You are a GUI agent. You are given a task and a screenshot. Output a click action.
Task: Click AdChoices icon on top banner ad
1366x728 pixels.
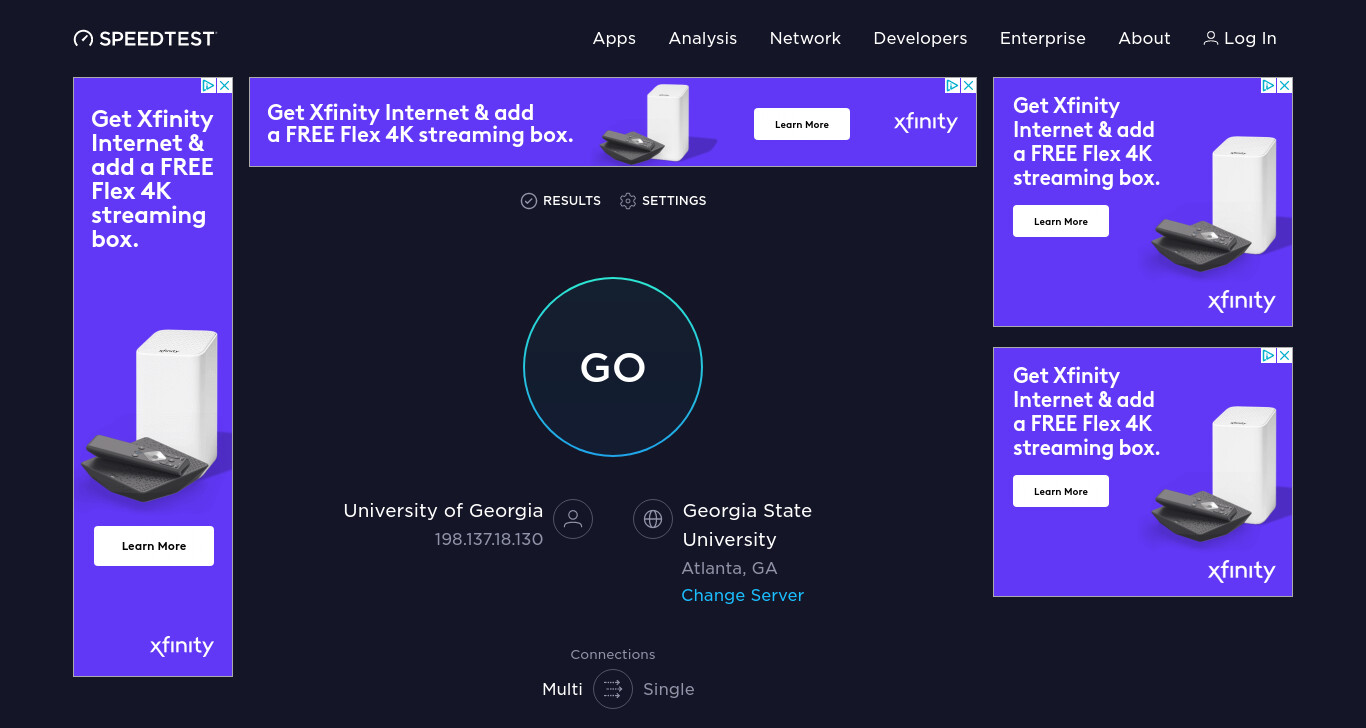[x=953, y=86]
